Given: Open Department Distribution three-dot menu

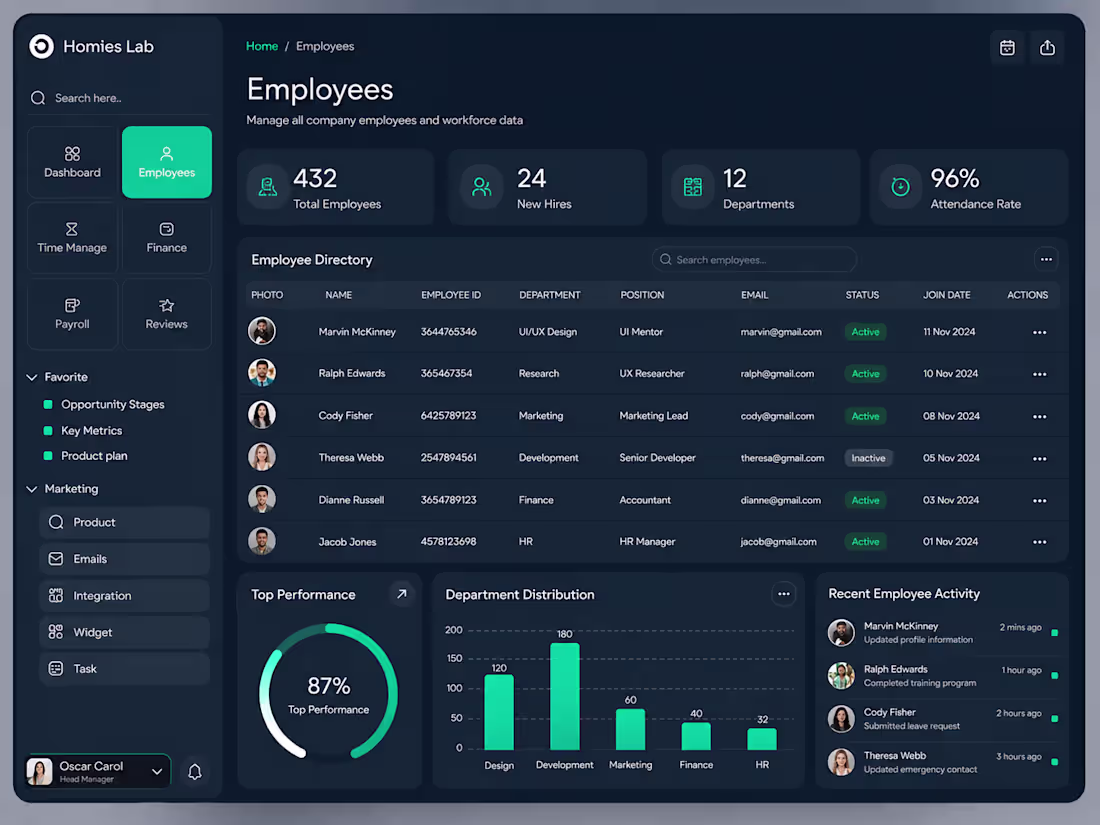Looking at the screenshot, I should [x=784, y=594].
